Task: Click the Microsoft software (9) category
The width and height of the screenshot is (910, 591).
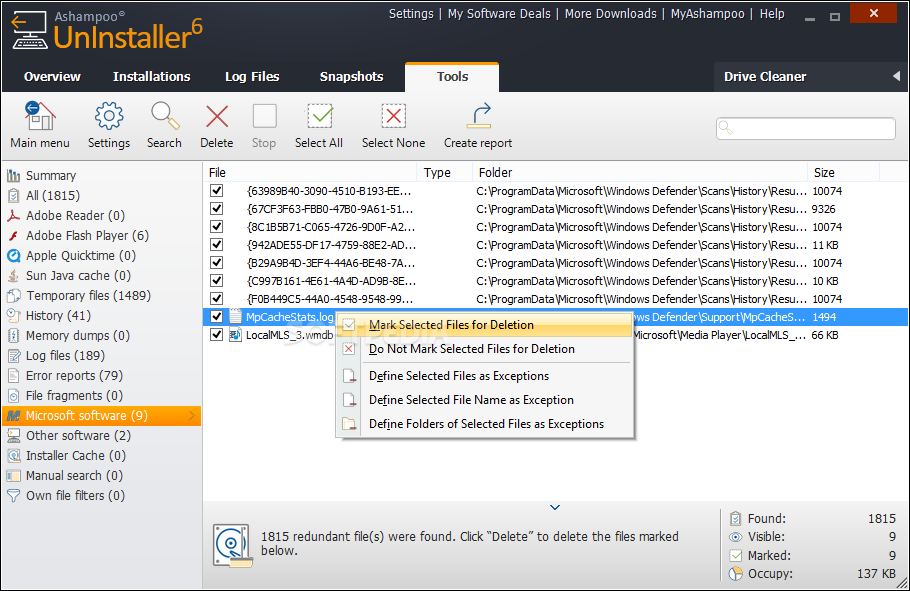Action: (x=102, y=416)
